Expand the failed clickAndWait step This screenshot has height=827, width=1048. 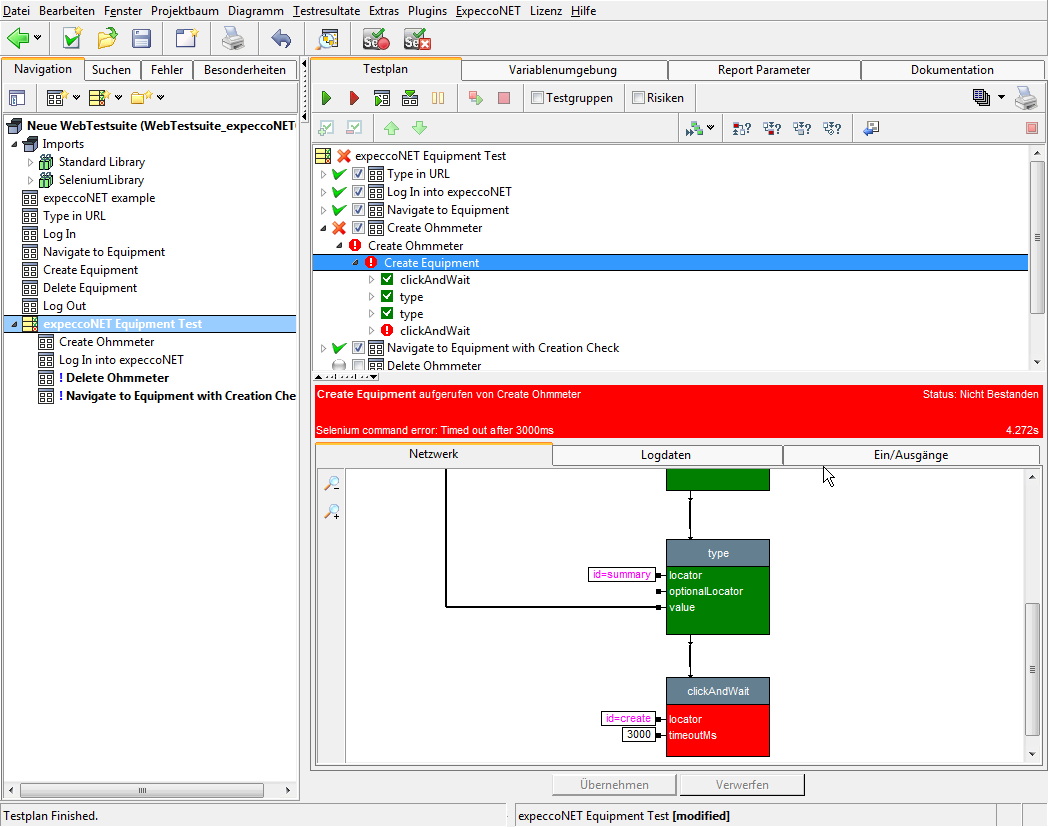coord(372,330)
